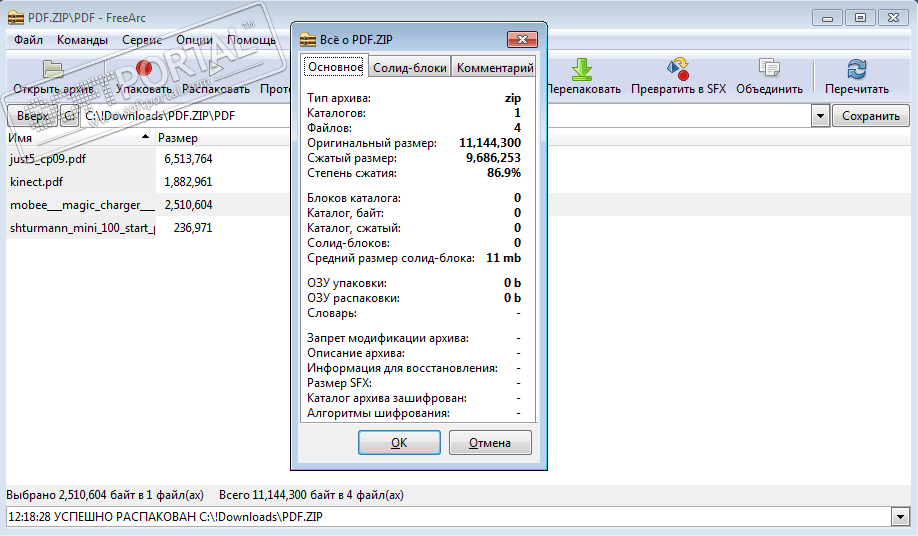The image size is (918, 536).
Task: Select file shturmann_mini_100_start
Action: [82, 228]
